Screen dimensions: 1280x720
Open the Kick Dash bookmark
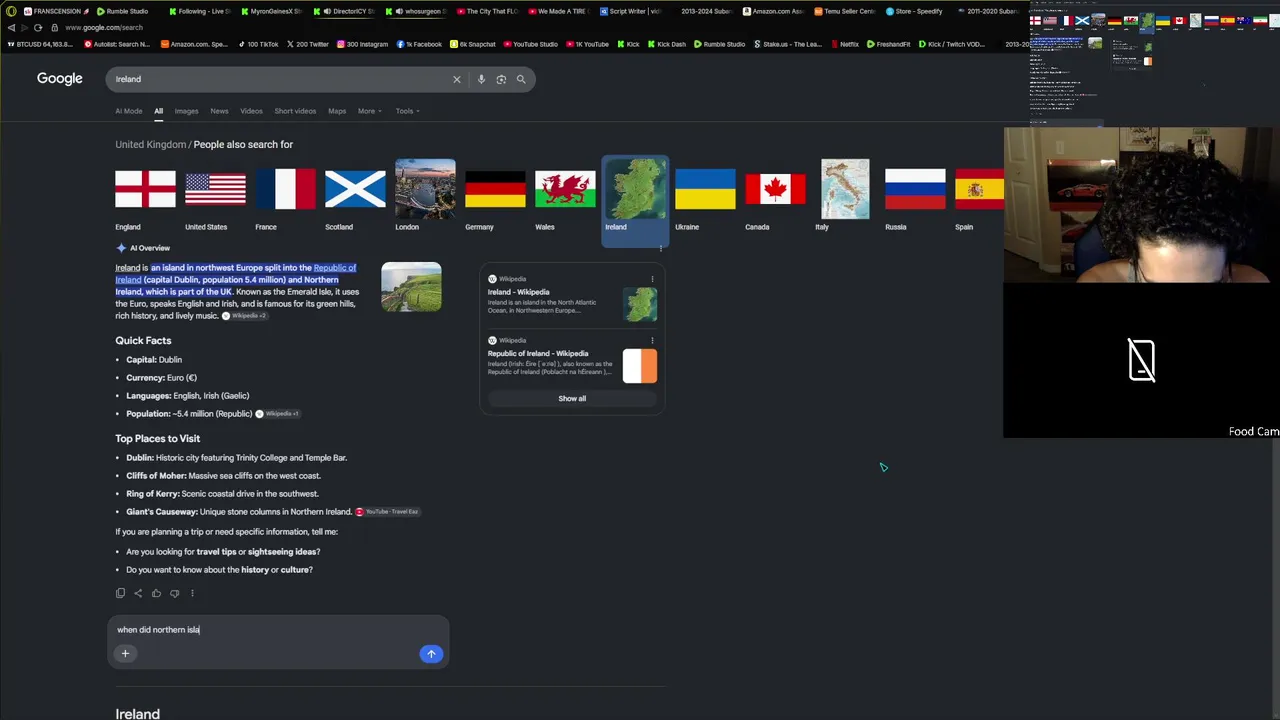point(666,44)
